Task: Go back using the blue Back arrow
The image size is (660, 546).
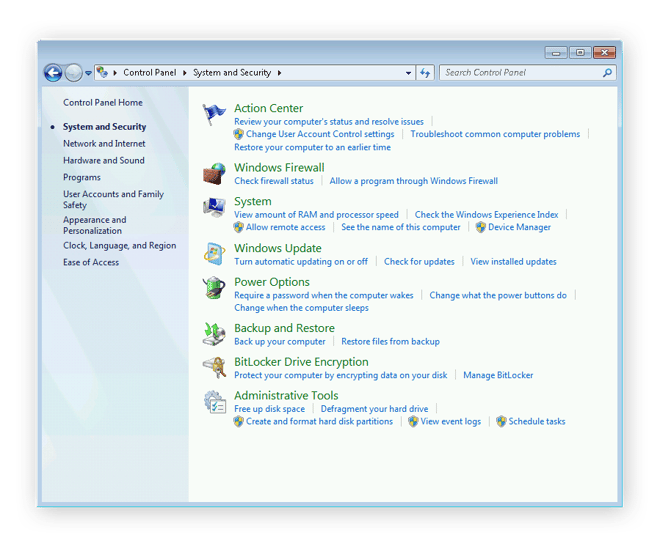Action: pyautogui.click(x=53, y=73)
